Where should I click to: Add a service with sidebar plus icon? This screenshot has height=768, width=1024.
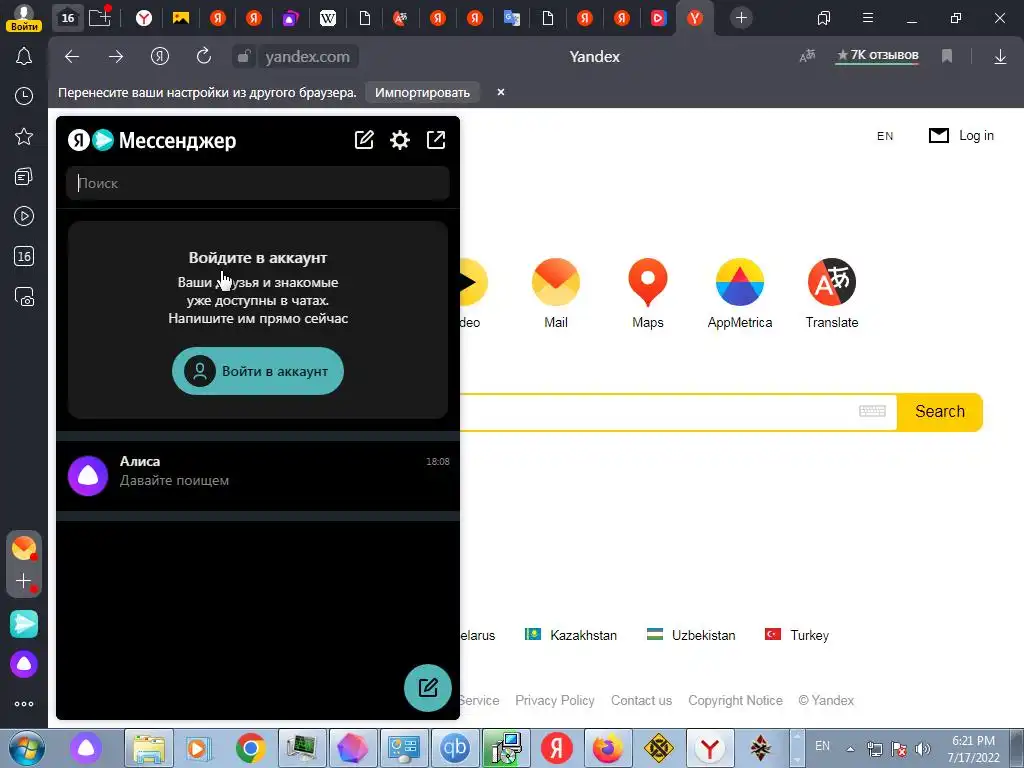coord(24,581)
